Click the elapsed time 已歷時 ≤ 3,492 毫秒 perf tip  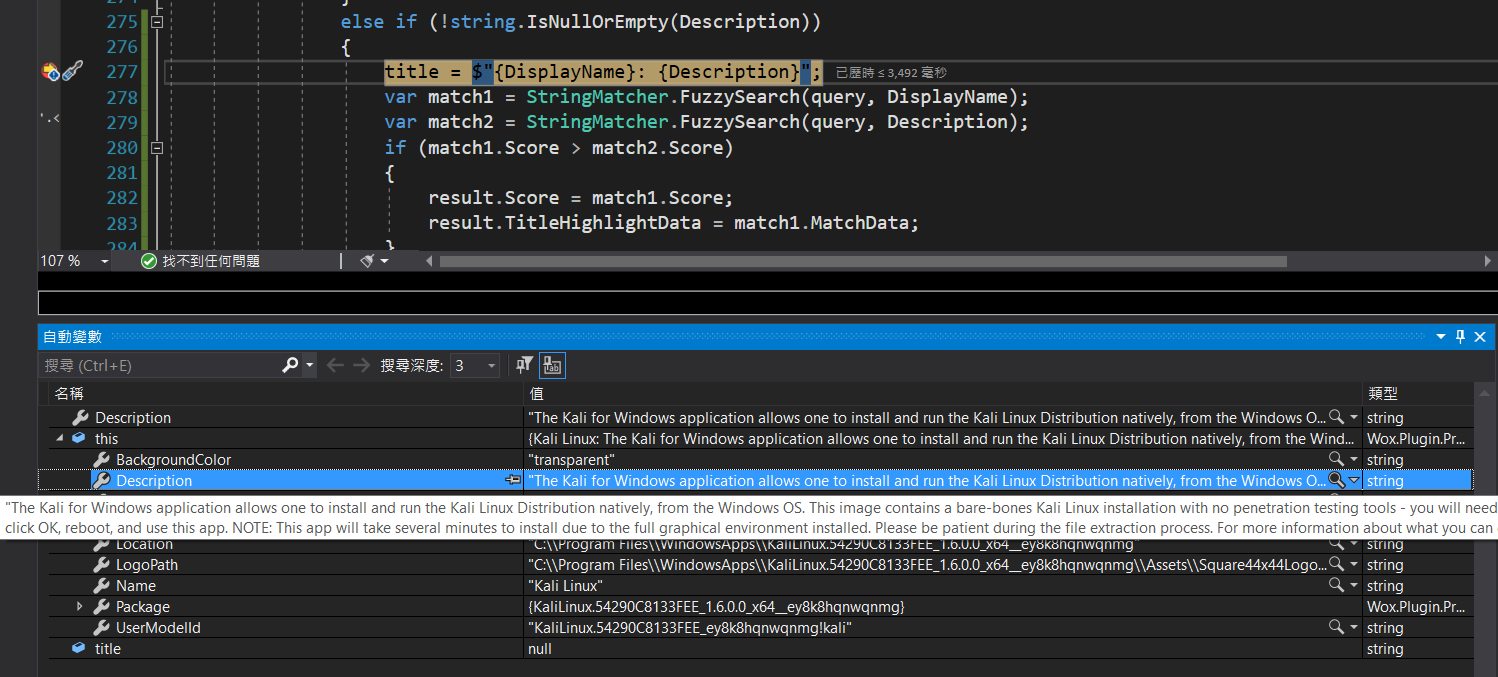point(890,72)
